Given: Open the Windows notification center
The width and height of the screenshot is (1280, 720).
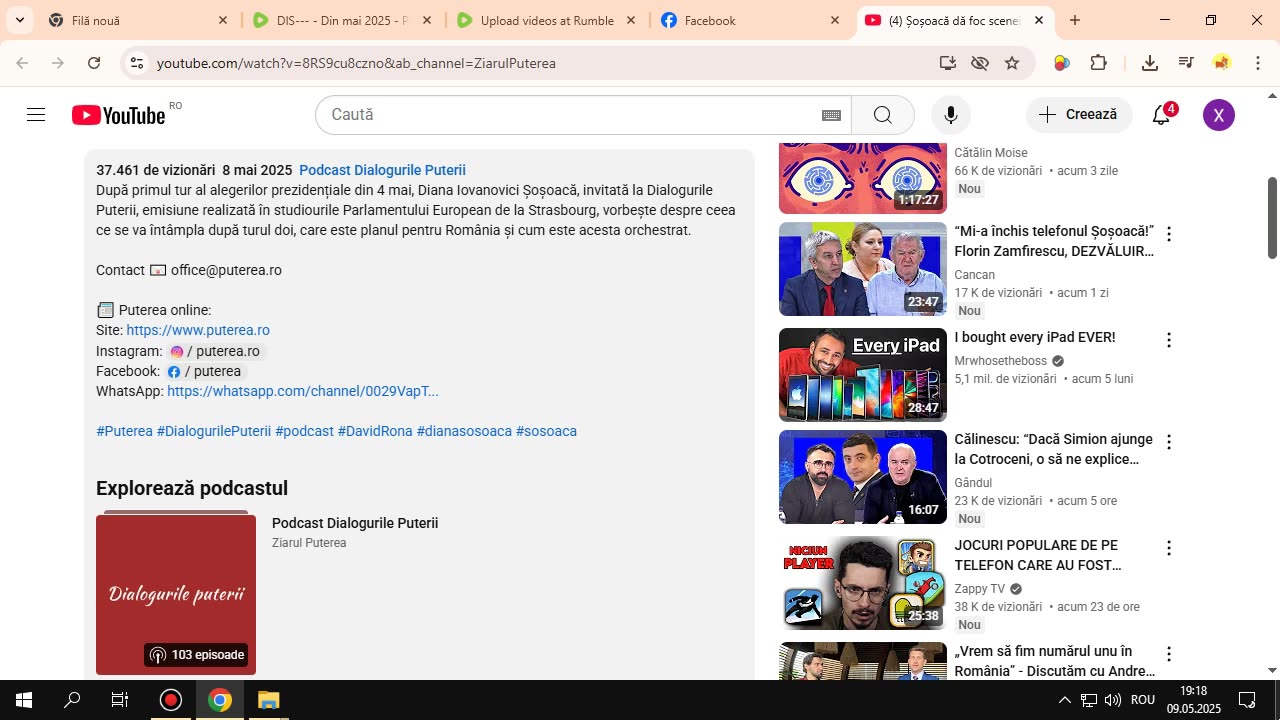Looking at the screenshot, I should point(1247,700).
